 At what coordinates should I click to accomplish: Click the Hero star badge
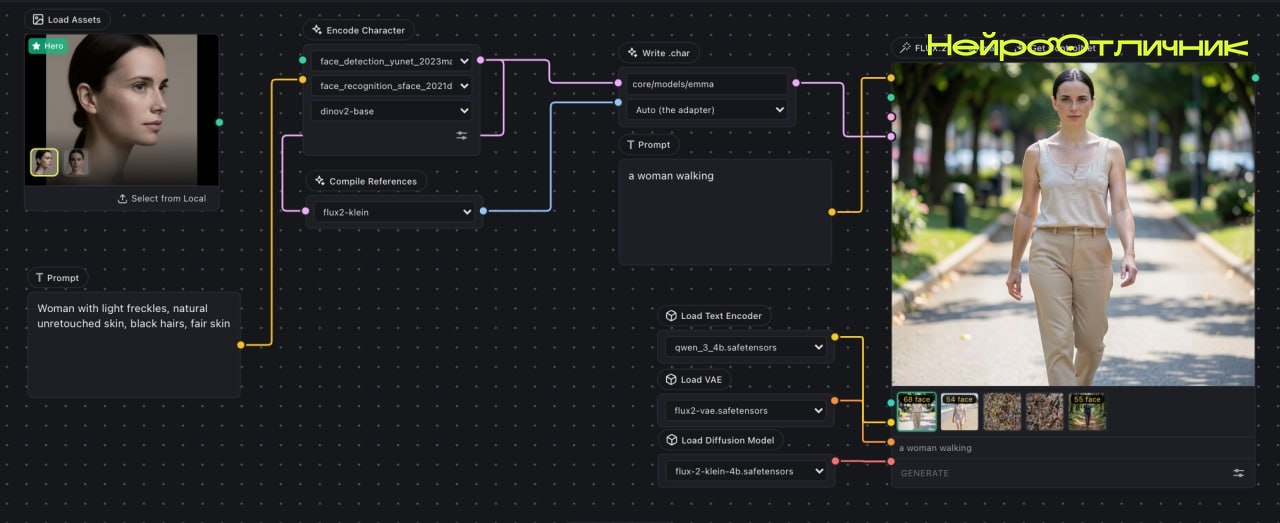pyautogui.click(x=47, y=46)
